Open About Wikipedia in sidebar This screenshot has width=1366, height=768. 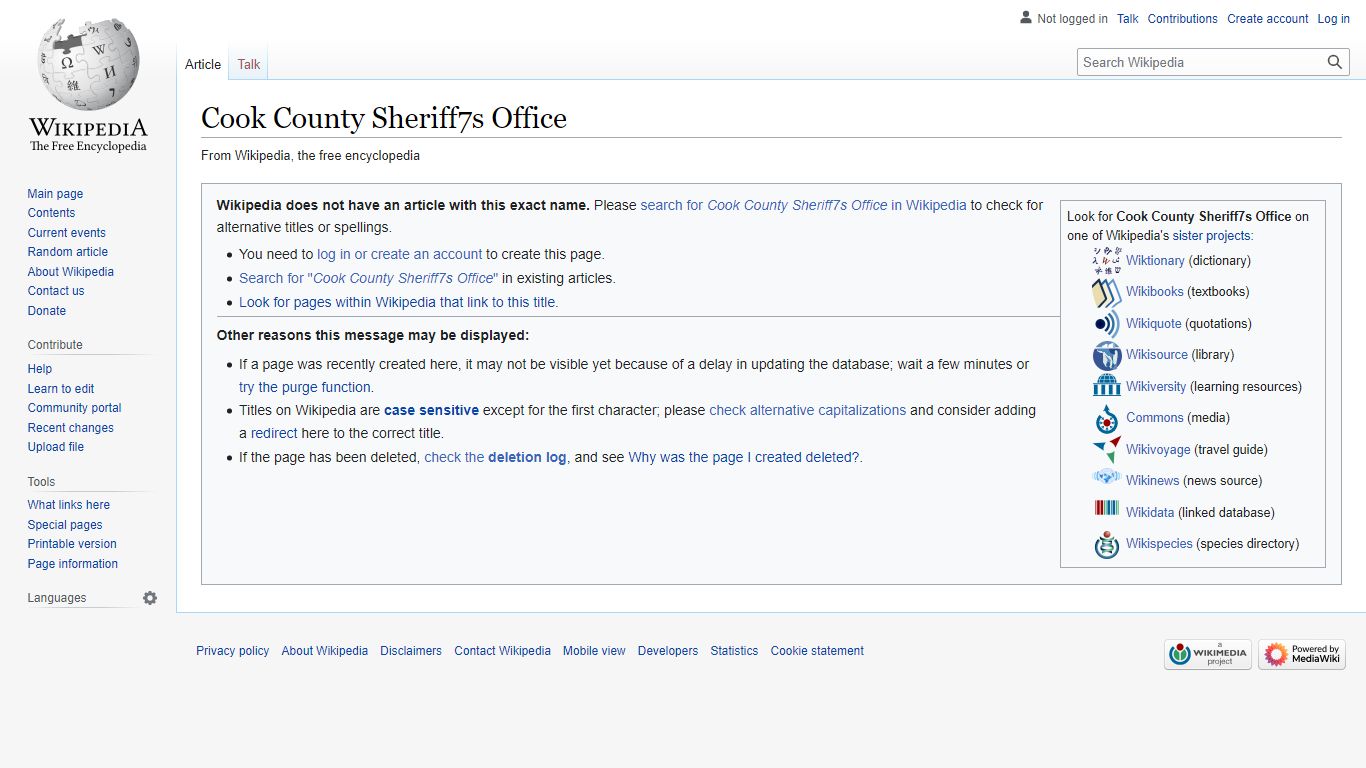[70, 272]
